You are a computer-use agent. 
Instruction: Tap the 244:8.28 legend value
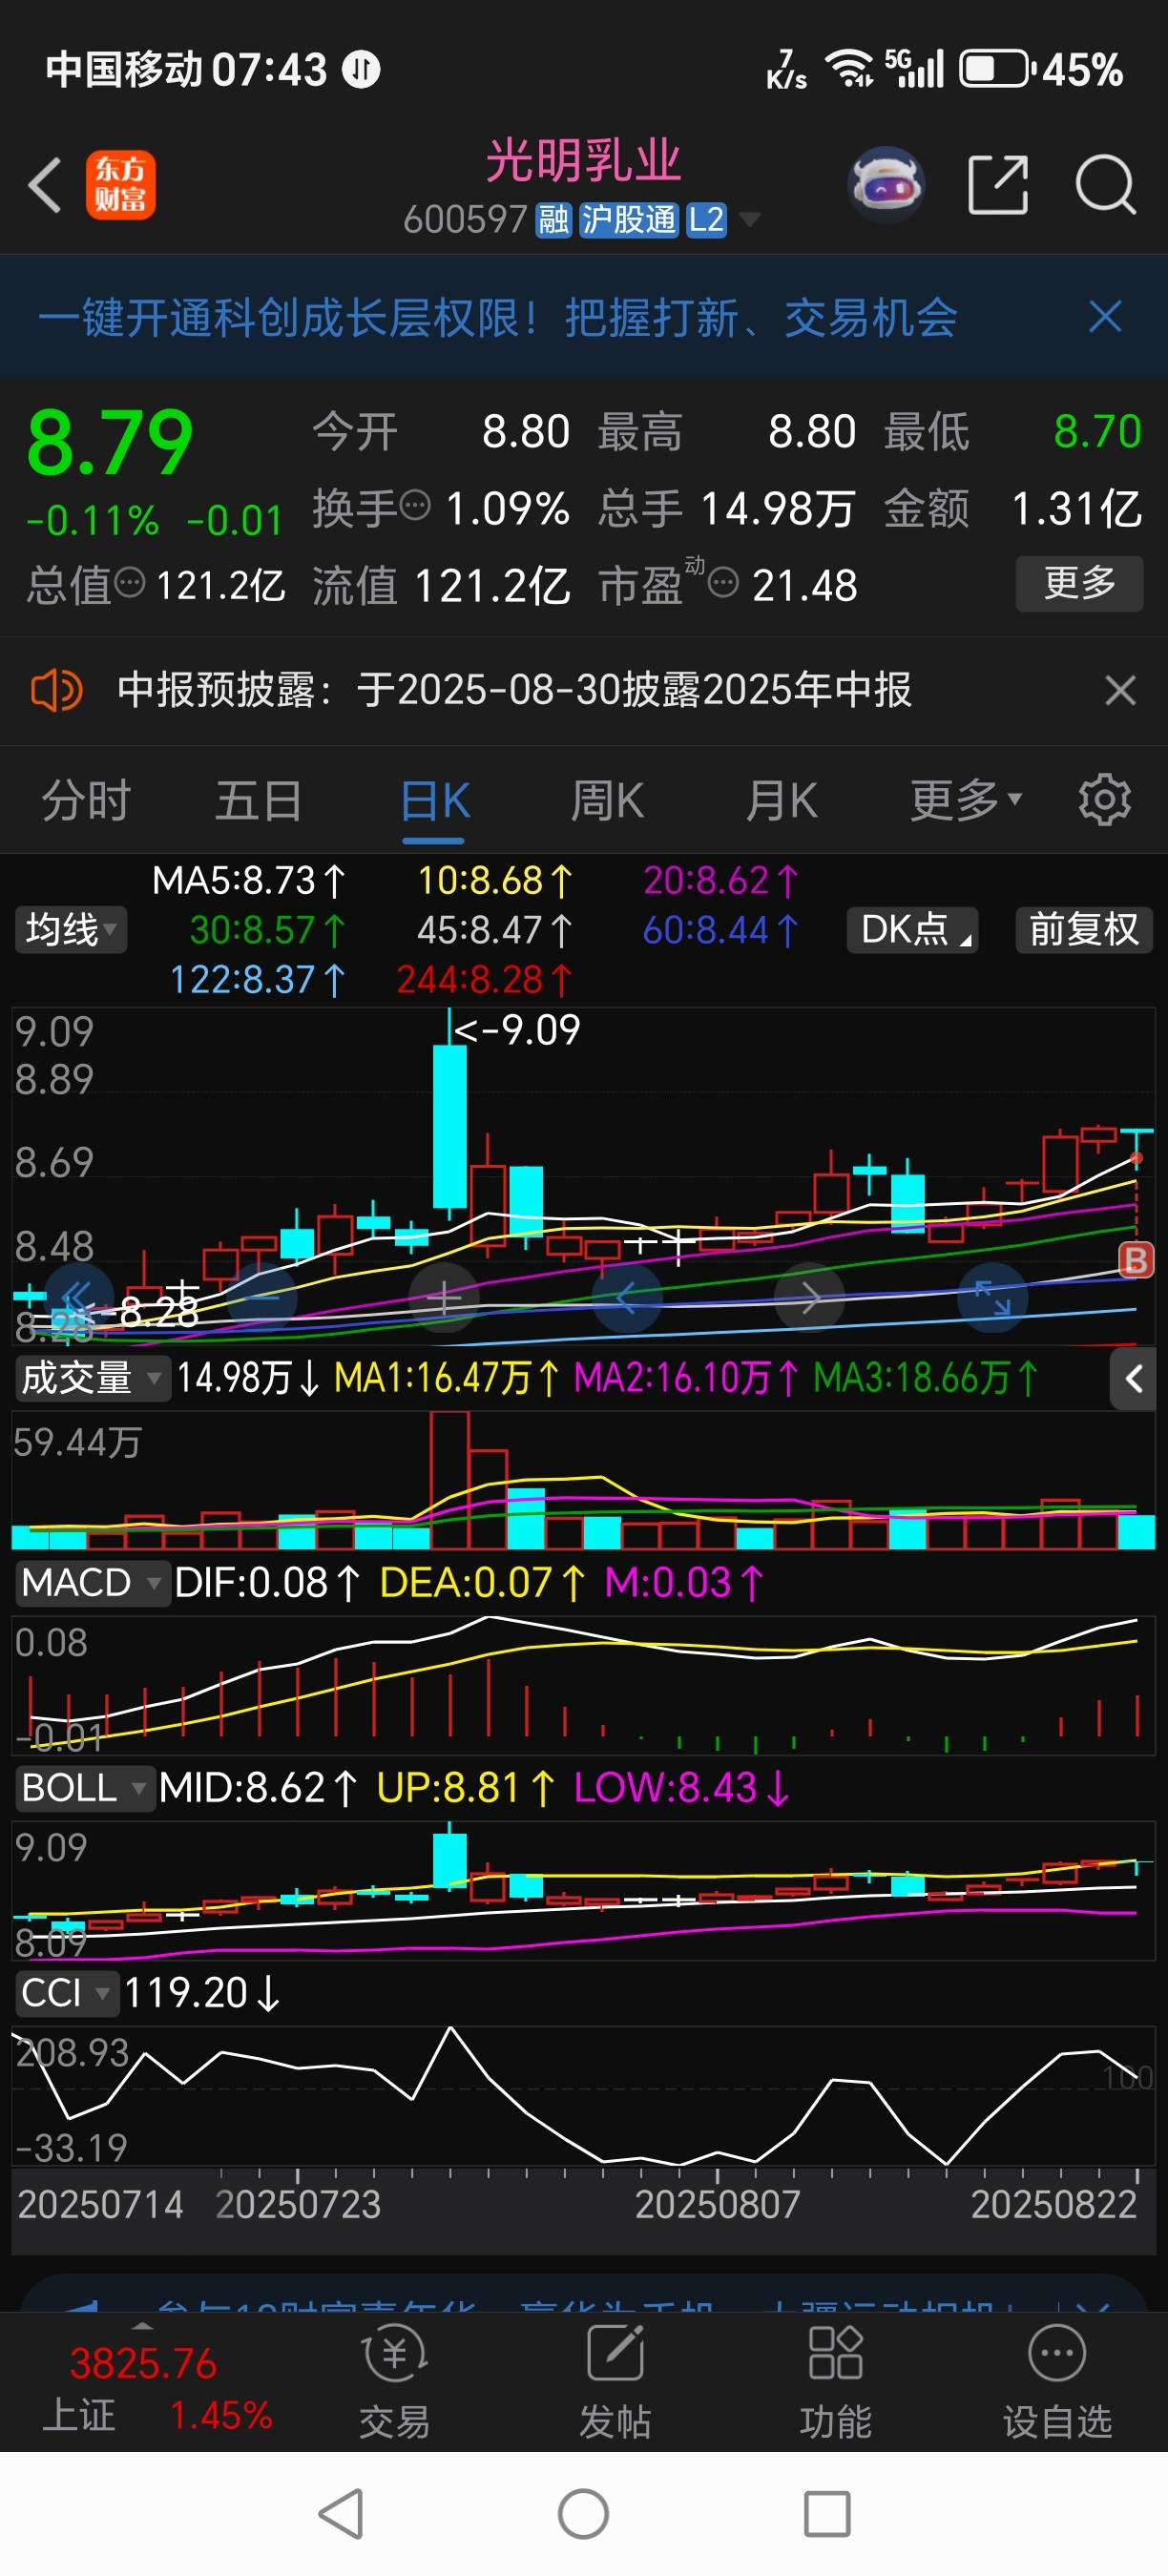pos(484,980)
